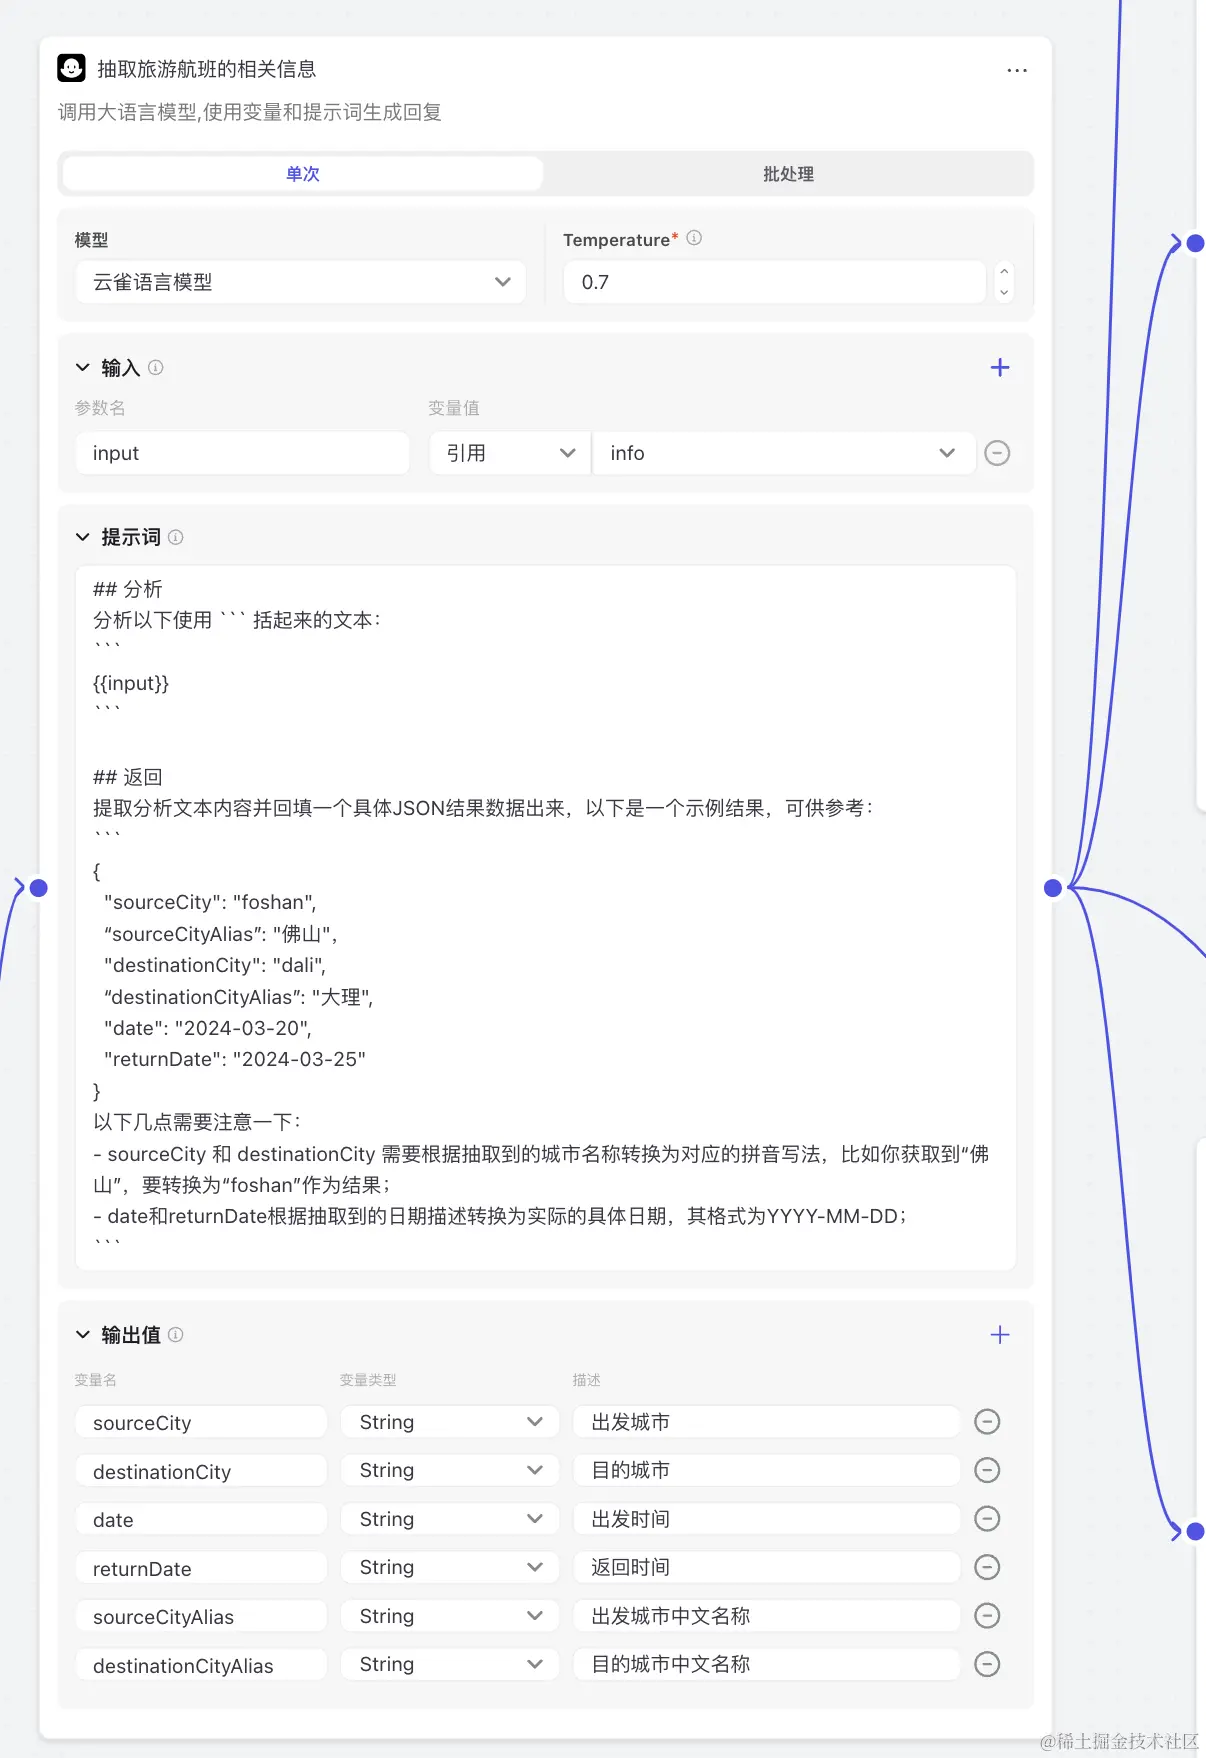1206x1758 pixels.
Task: Open the node's three-dot more menu
Action: tap(1017, 70)
